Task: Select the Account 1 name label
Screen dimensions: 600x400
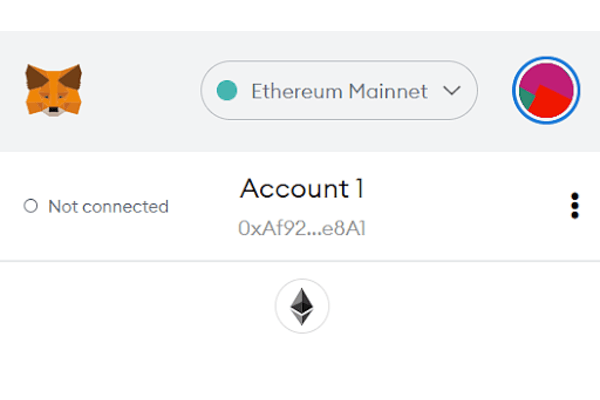Action: (301, 188)
